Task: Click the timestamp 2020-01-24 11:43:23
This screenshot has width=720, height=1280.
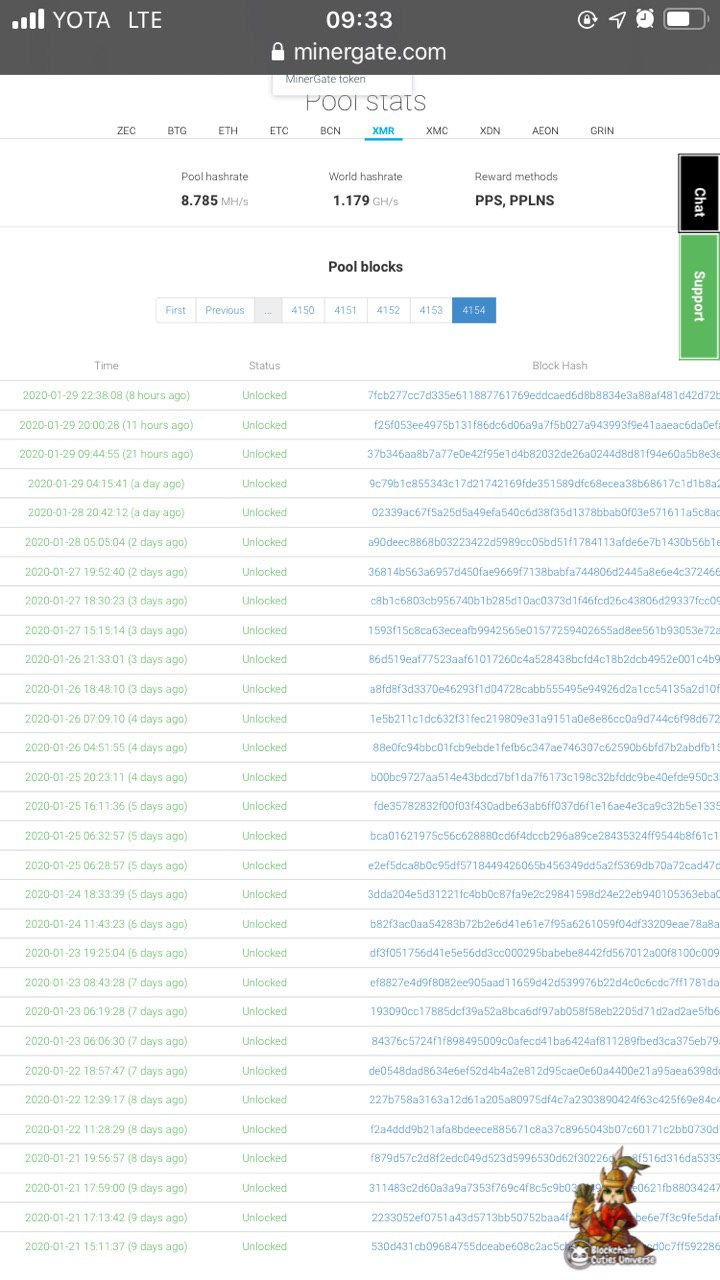Action: pyautogui.click(x=106, y=925)
